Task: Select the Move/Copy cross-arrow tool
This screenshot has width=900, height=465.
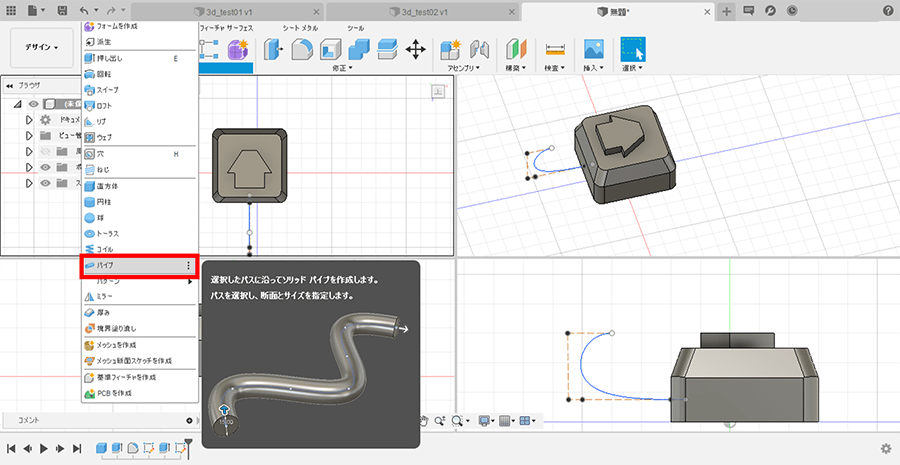Action: point(415,49)
